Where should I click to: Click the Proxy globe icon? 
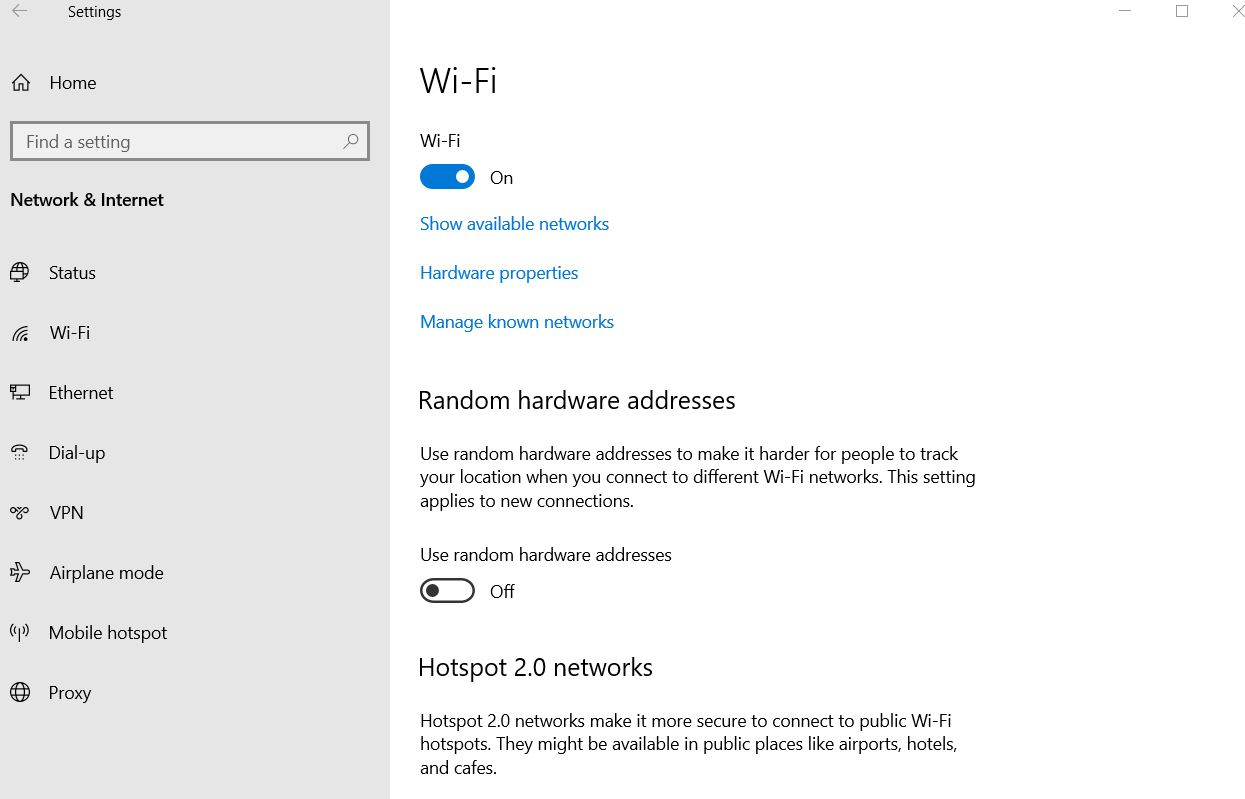point(20,692)
